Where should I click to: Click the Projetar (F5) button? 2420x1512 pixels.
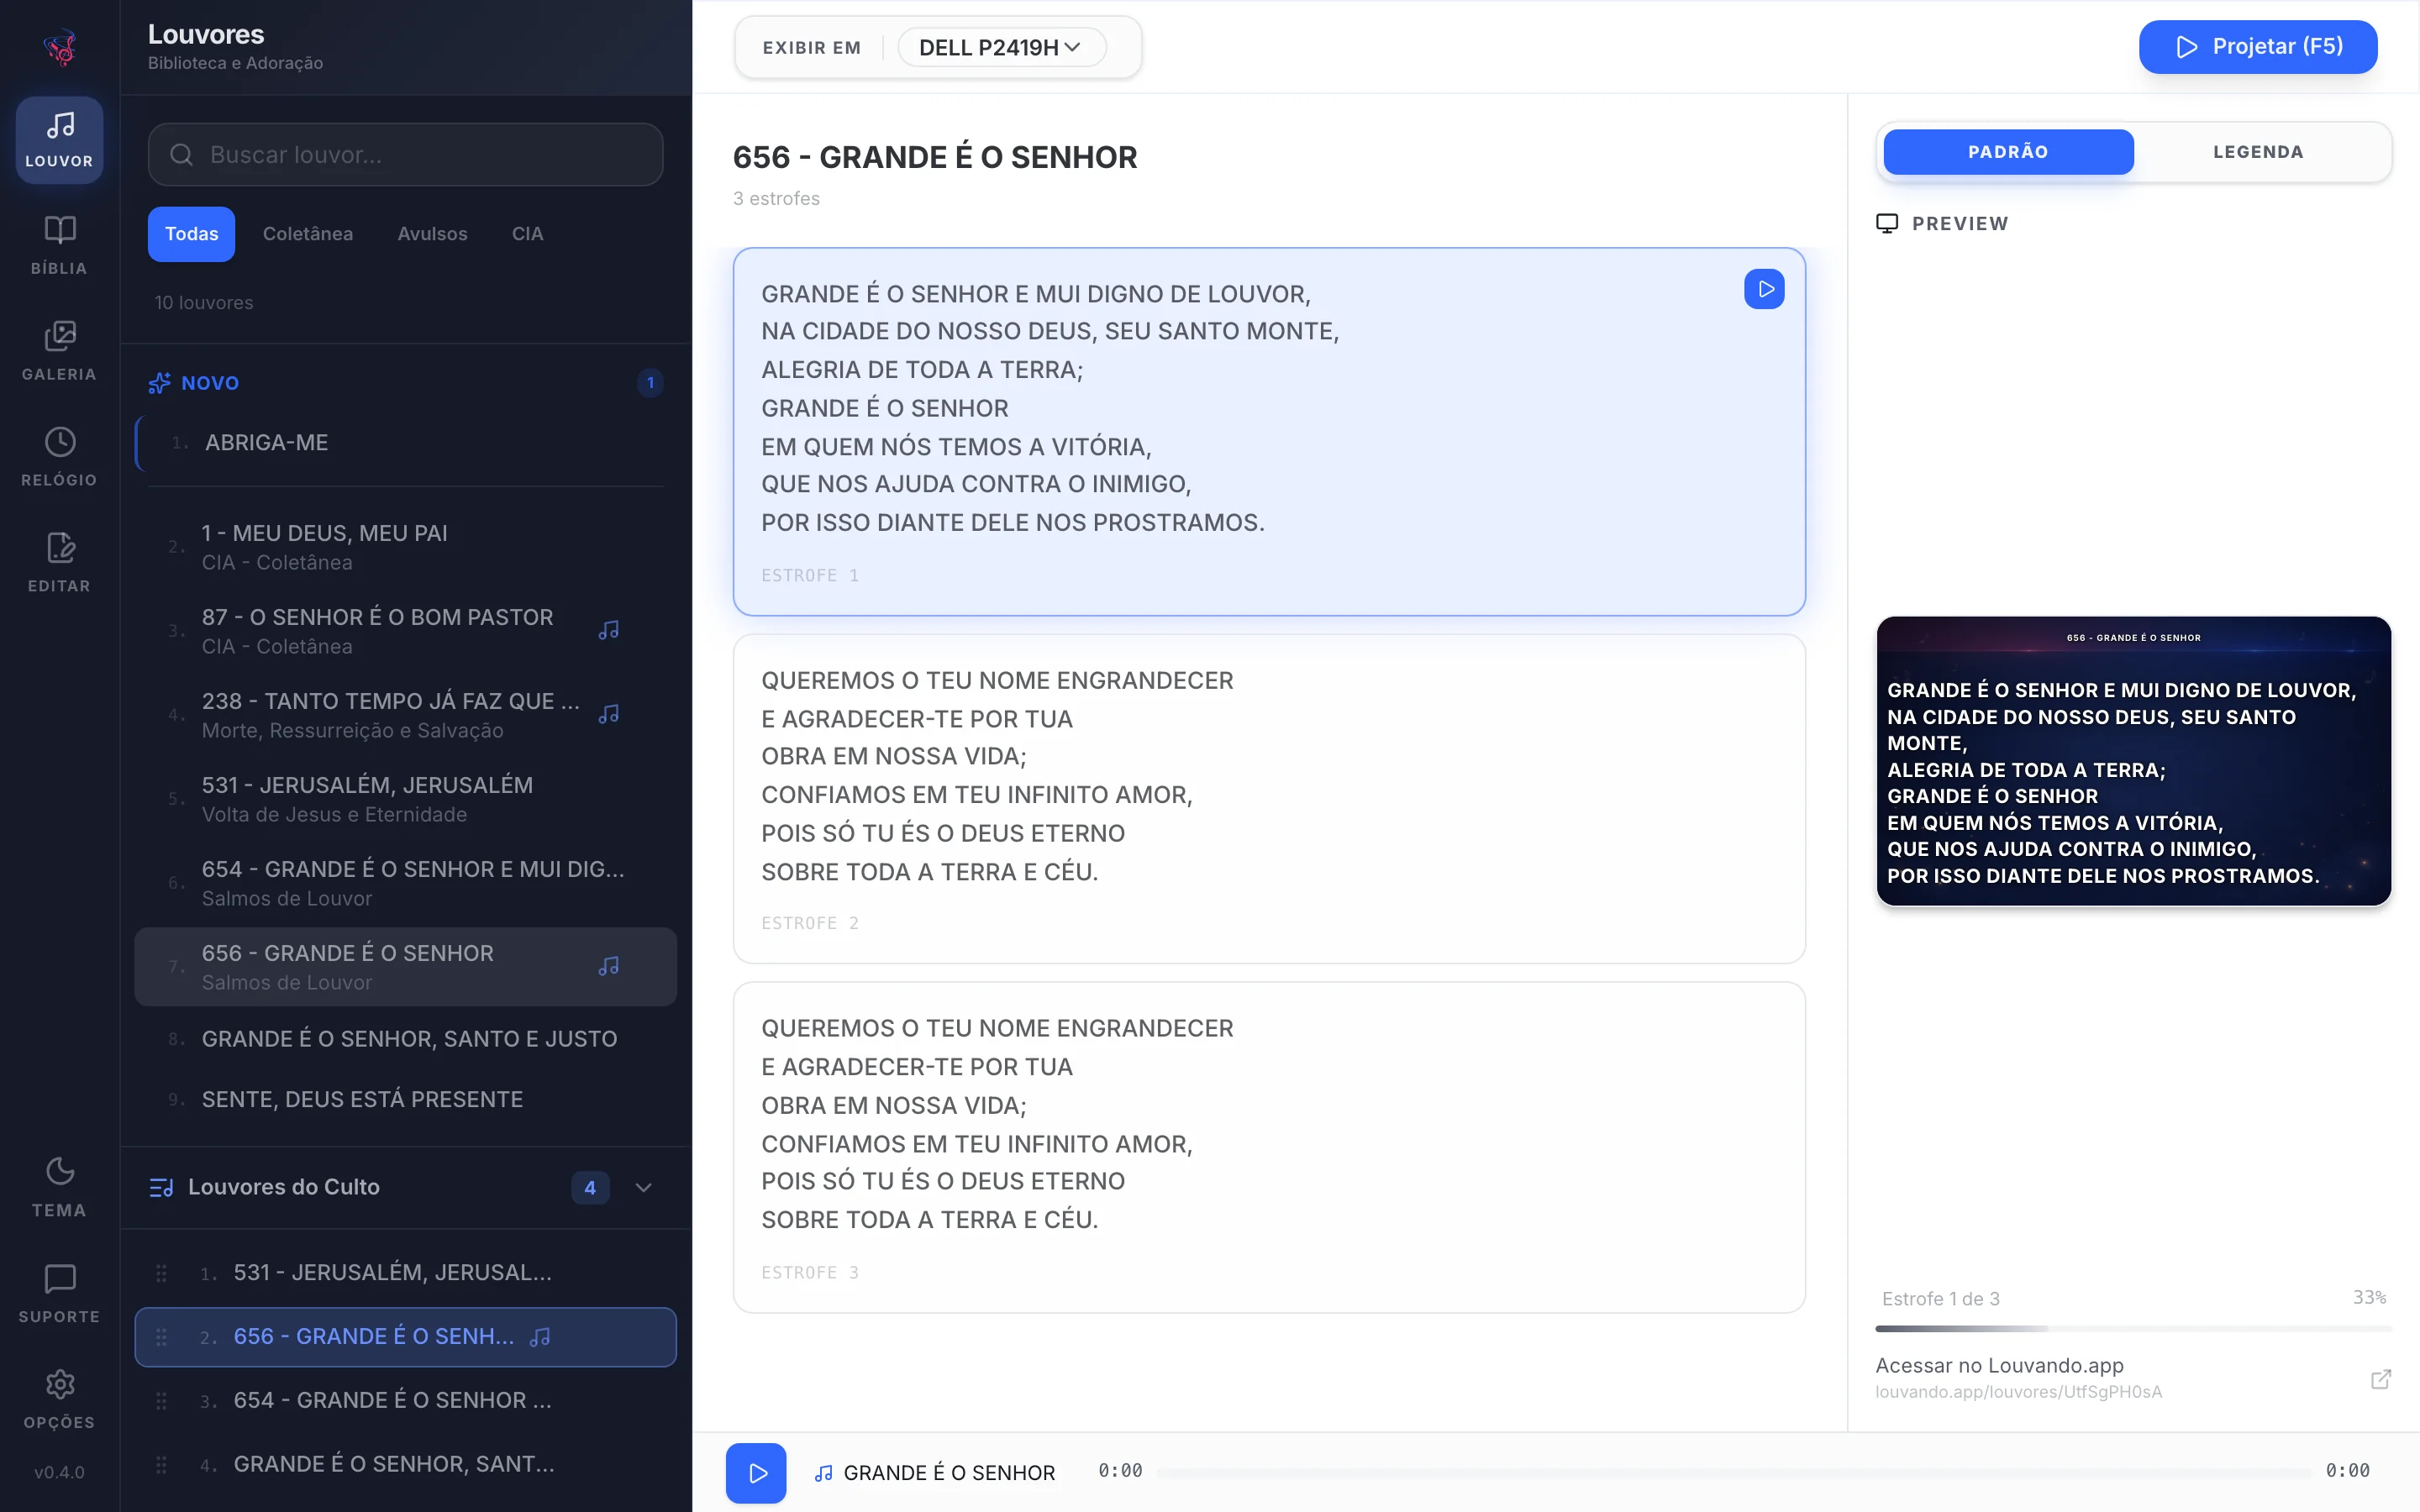(x=2257, y=47)
